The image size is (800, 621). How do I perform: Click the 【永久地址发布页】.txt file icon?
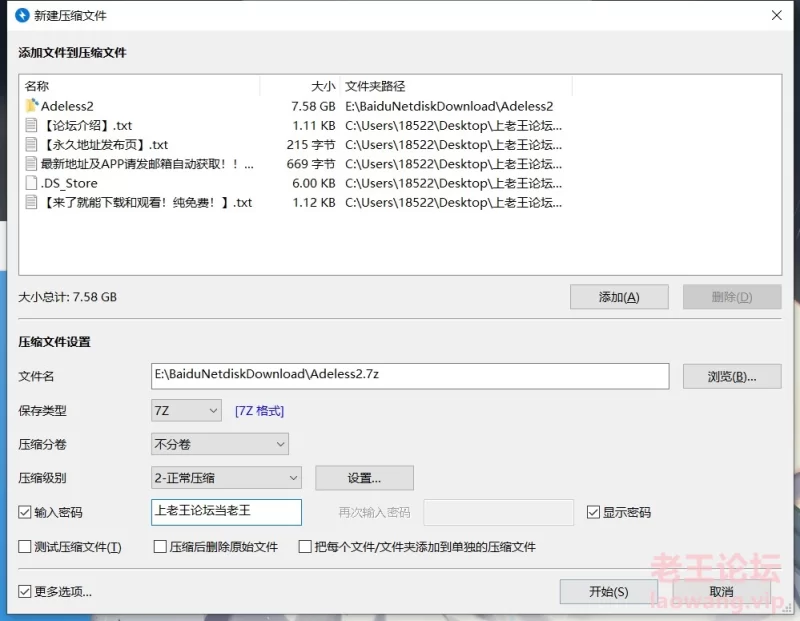[x=32, y=144]
